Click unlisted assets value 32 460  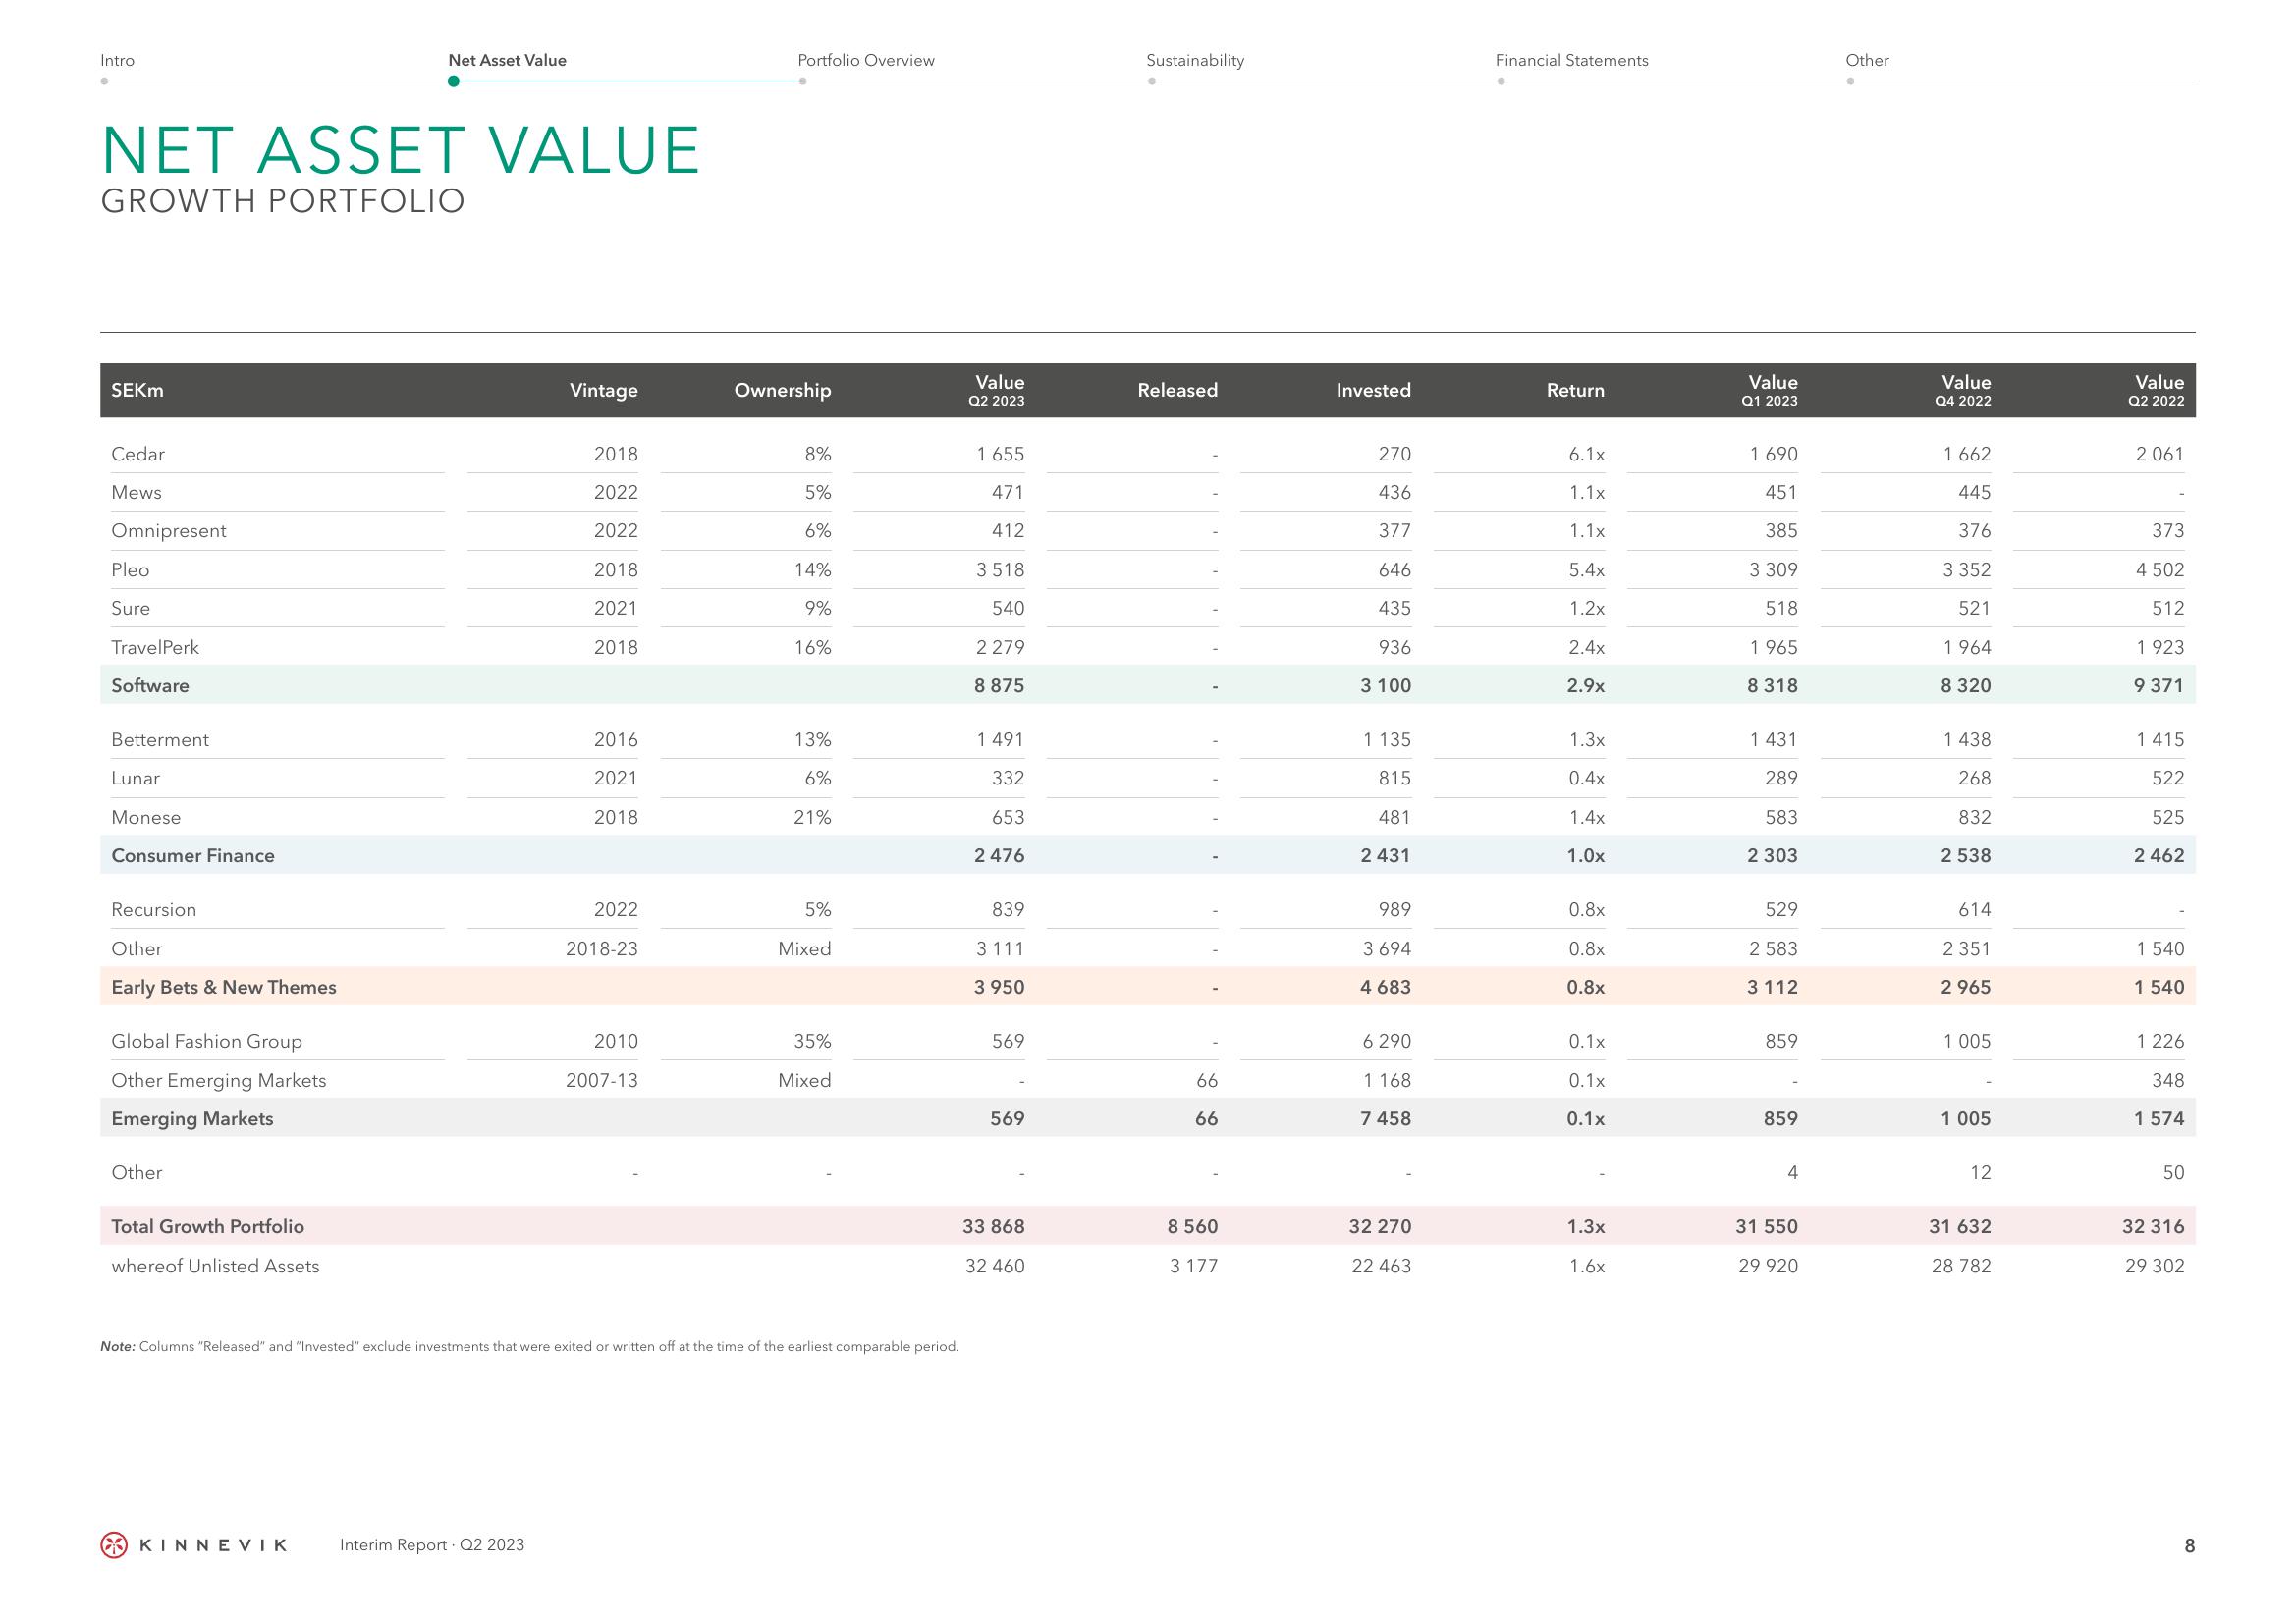coord(994,1266)
